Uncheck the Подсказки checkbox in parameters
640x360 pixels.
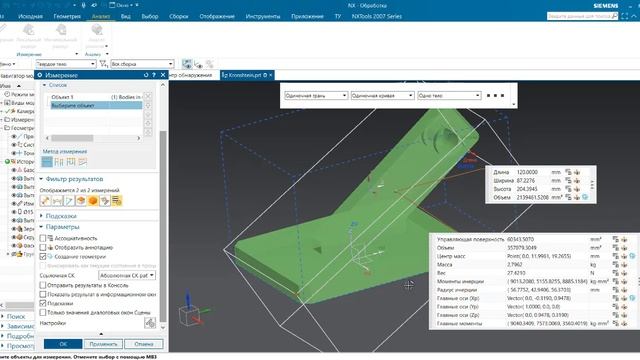tap(43, 303)
